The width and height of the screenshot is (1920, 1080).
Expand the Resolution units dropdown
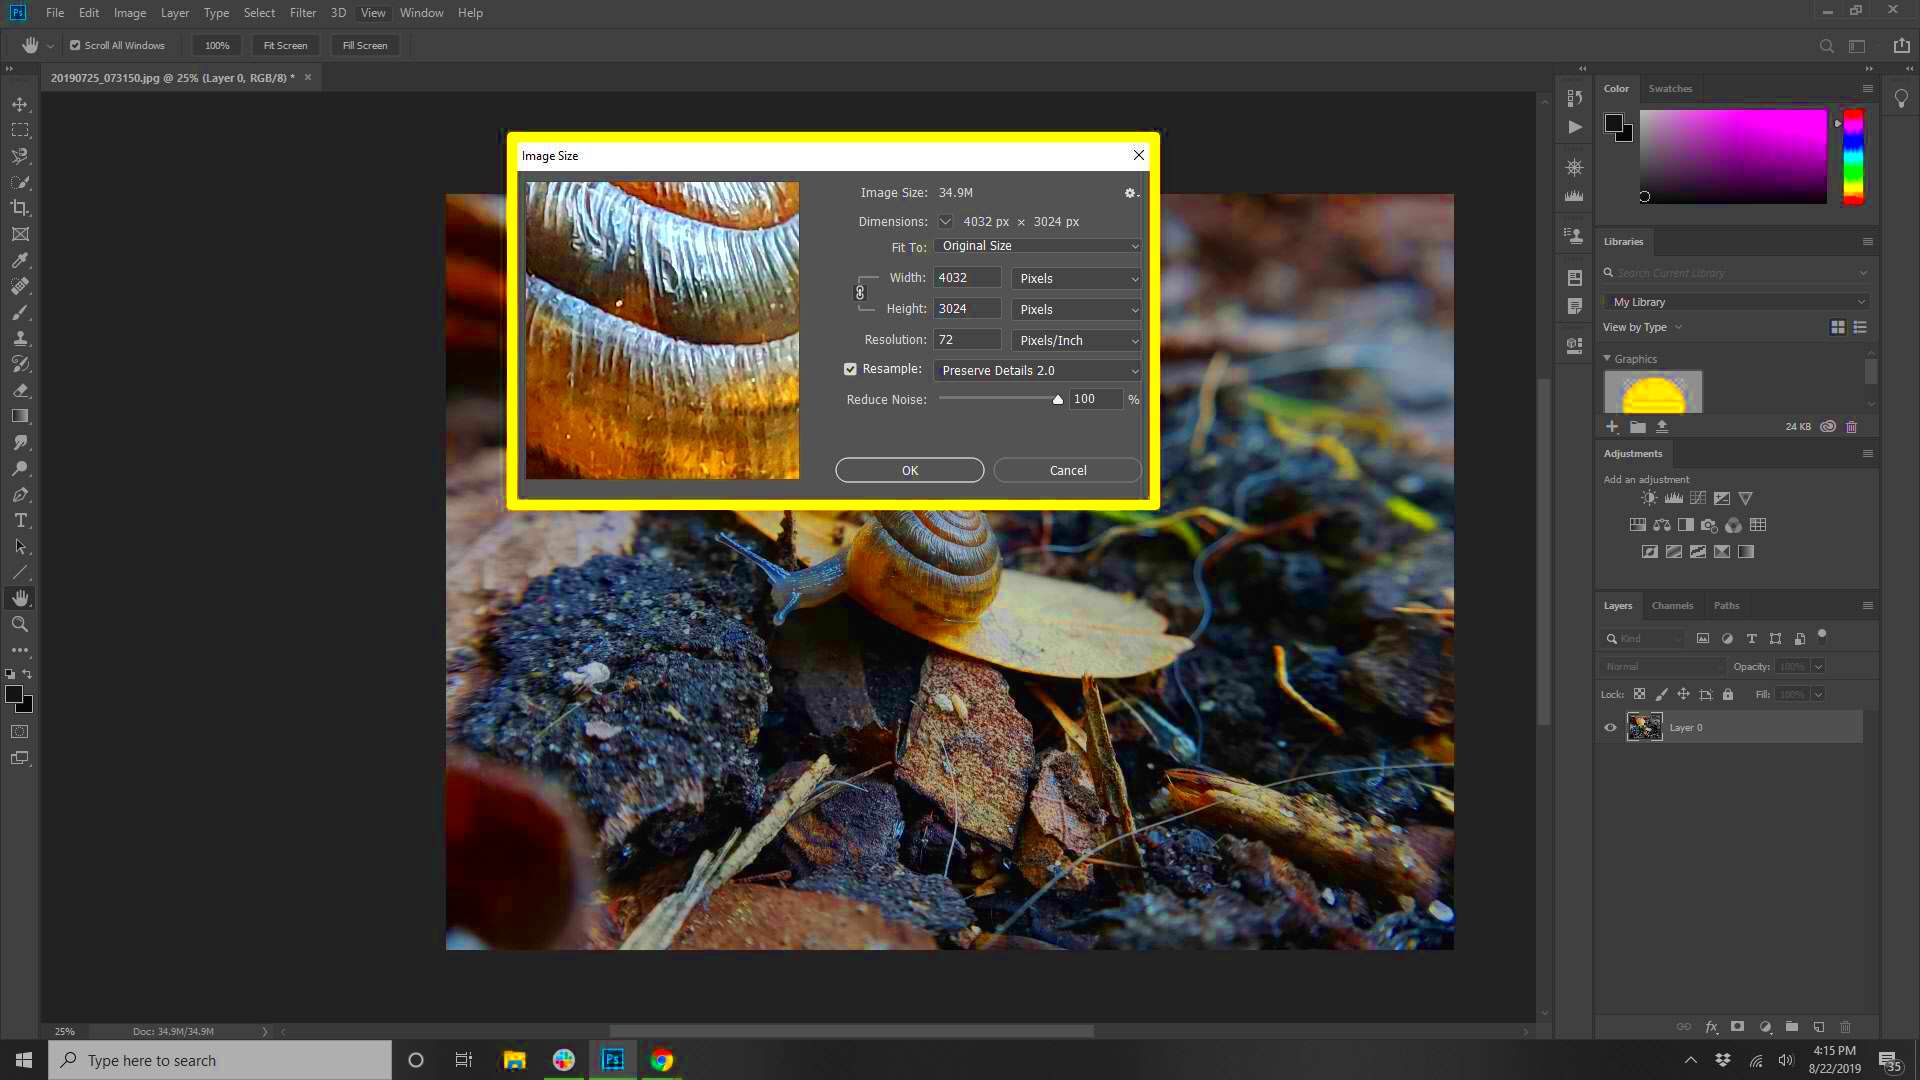click(1134, 340)
